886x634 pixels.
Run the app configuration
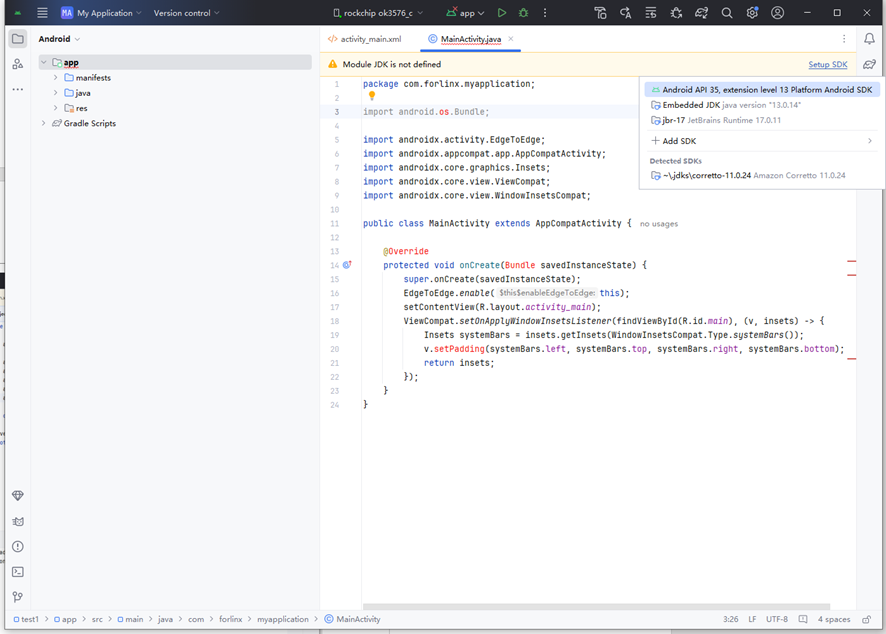(x=501, y=13)
